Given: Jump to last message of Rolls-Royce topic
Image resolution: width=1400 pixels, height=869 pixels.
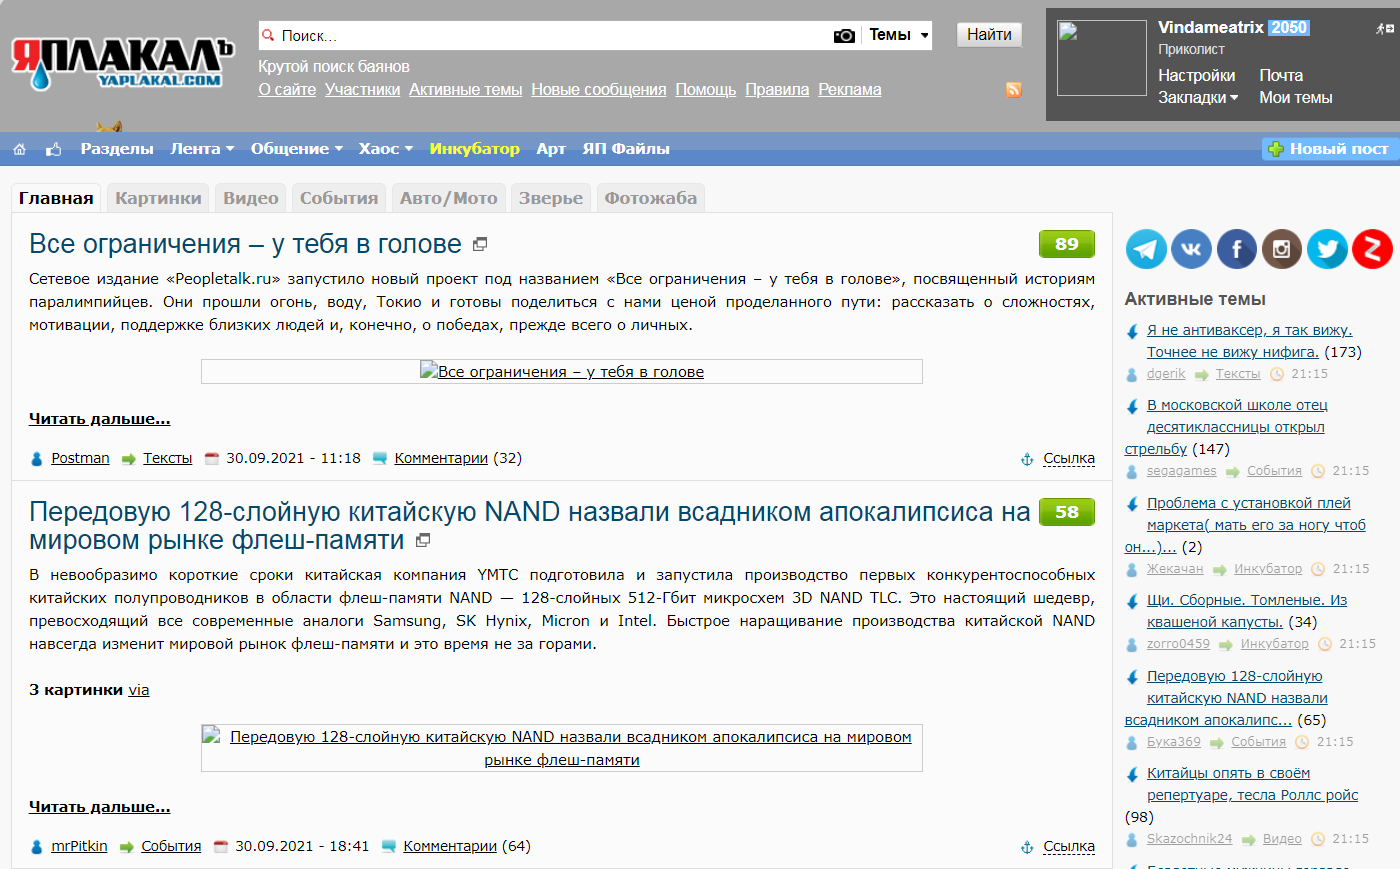Looking at the screenshot, I should 1132,775.
